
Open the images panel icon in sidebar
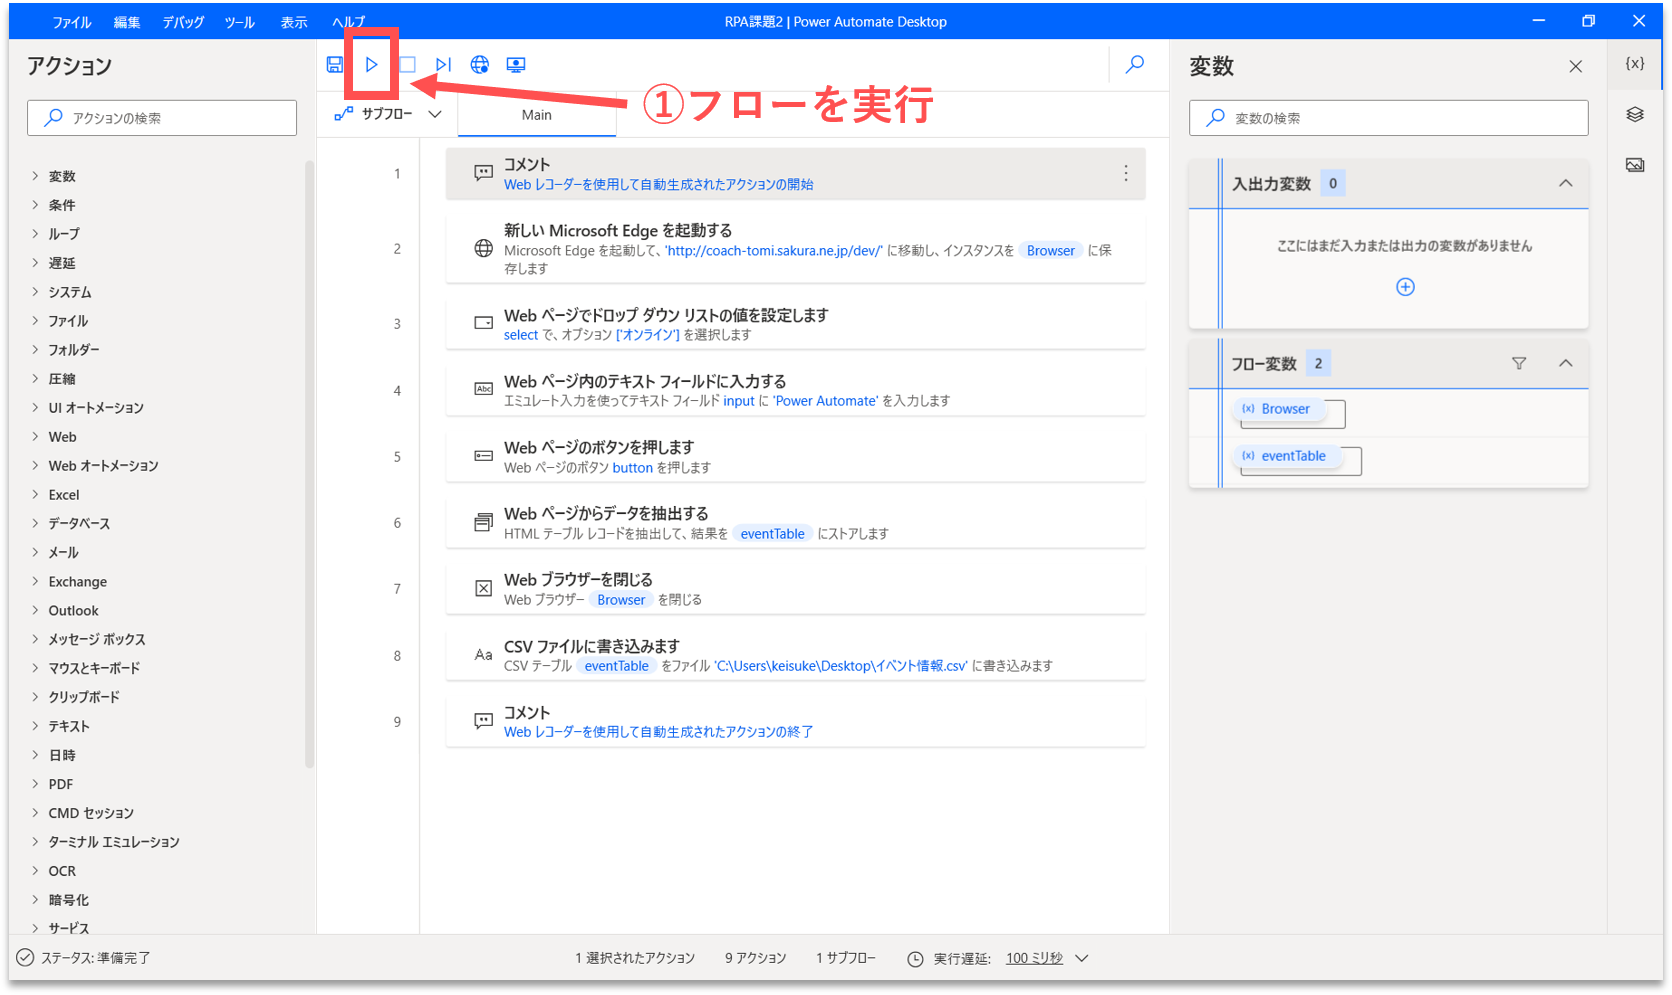point(1635,165)
